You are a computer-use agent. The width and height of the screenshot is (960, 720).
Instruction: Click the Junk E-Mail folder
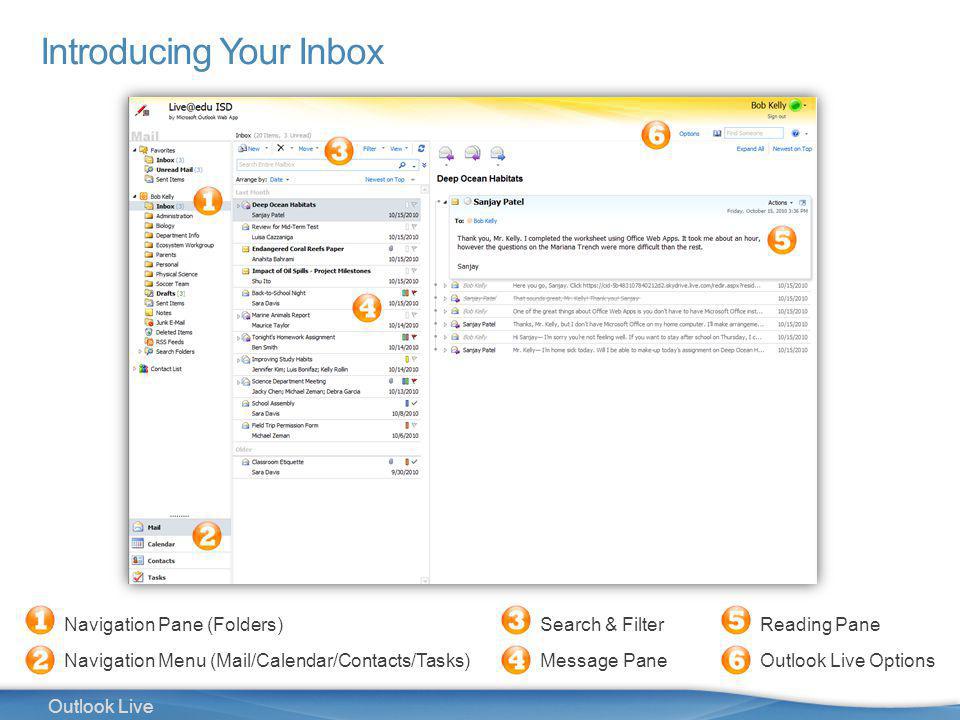tap(165, 322)
